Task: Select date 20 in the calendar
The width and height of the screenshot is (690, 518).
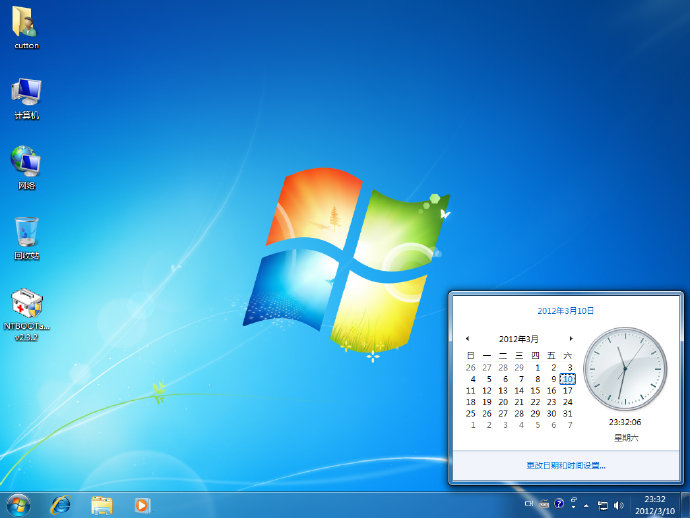Action: [503, 402]
